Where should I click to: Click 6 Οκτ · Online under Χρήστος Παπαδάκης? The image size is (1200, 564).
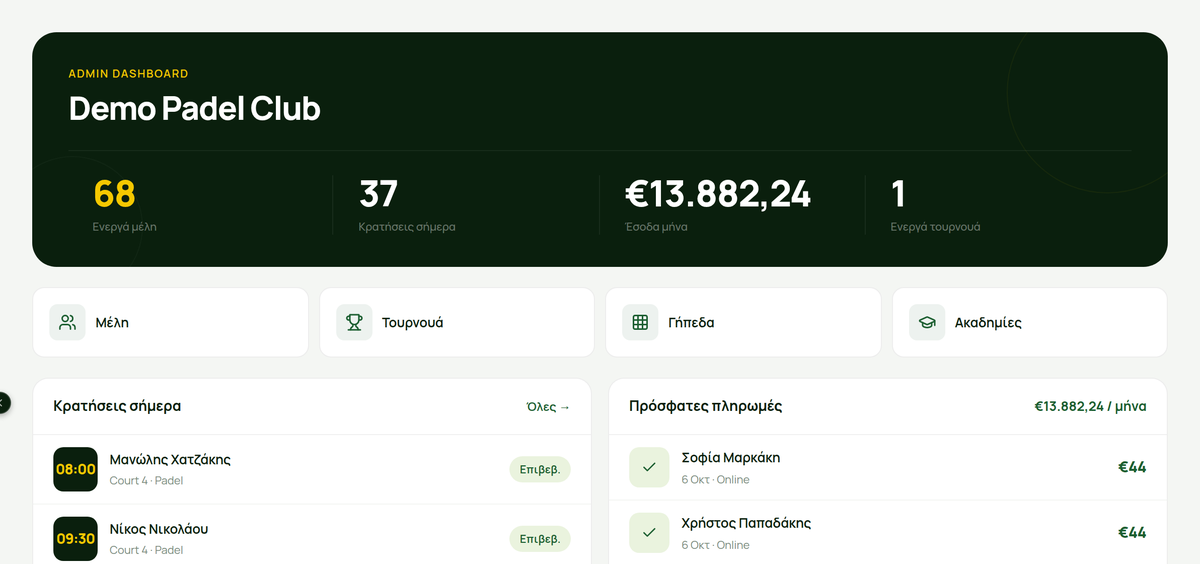715,545
